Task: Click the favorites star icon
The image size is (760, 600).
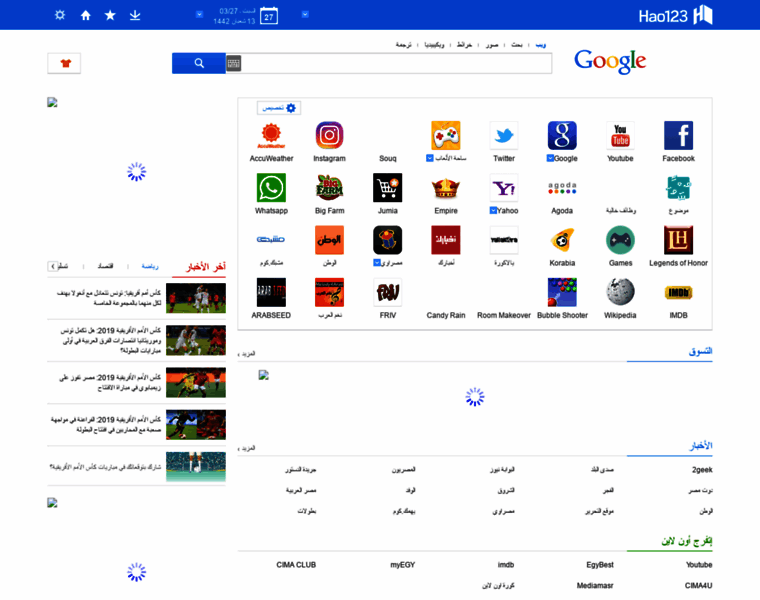Action: click(110, 16)
